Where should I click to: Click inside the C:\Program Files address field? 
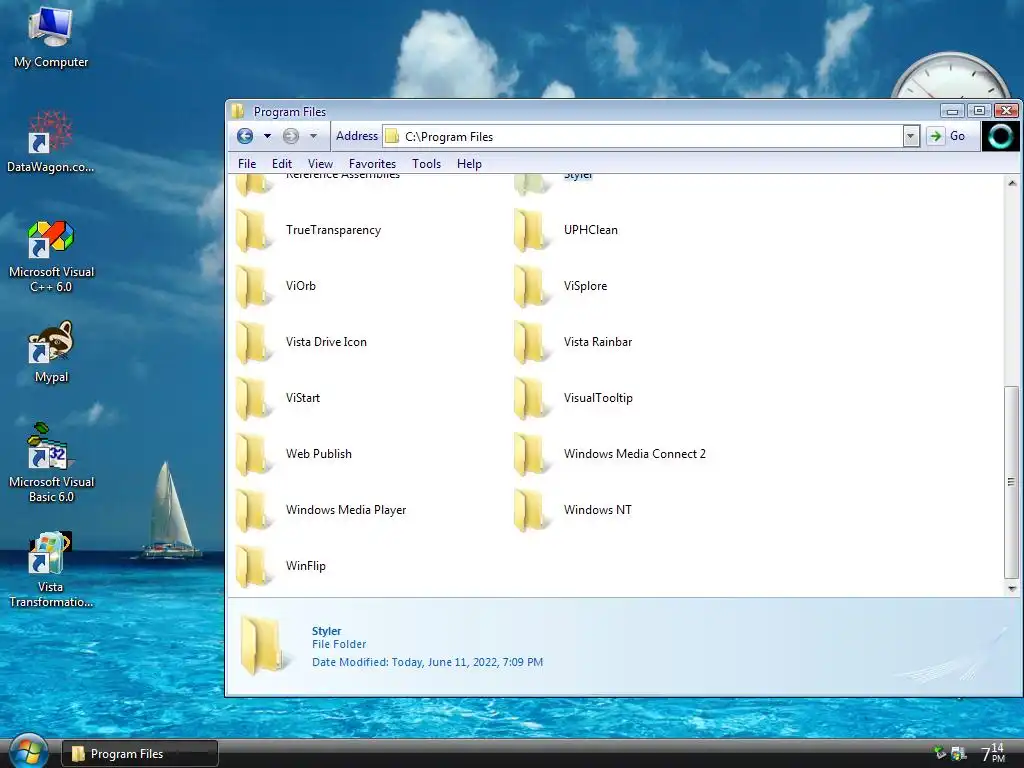[643, 136]
